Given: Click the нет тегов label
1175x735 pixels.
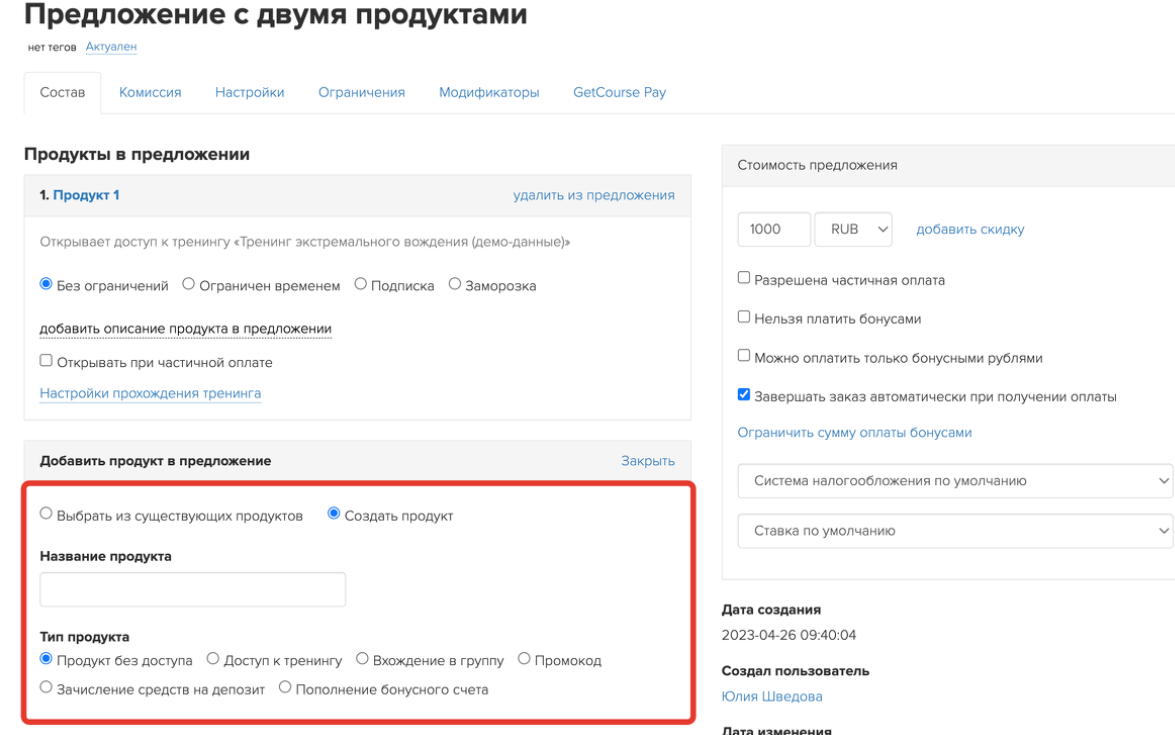Looking at the screenshot, I should tap(52, 47).
